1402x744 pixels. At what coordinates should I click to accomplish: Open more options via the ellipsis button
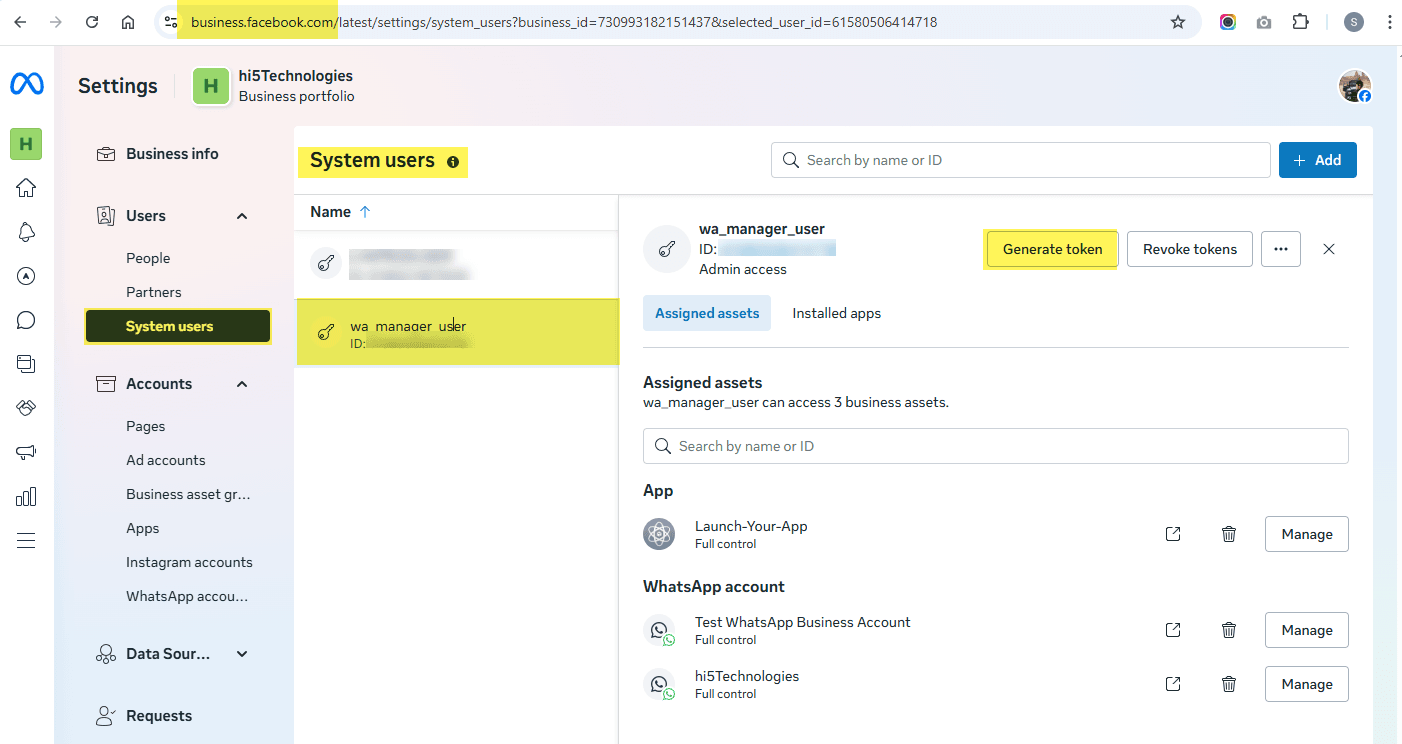[1281, 248]
